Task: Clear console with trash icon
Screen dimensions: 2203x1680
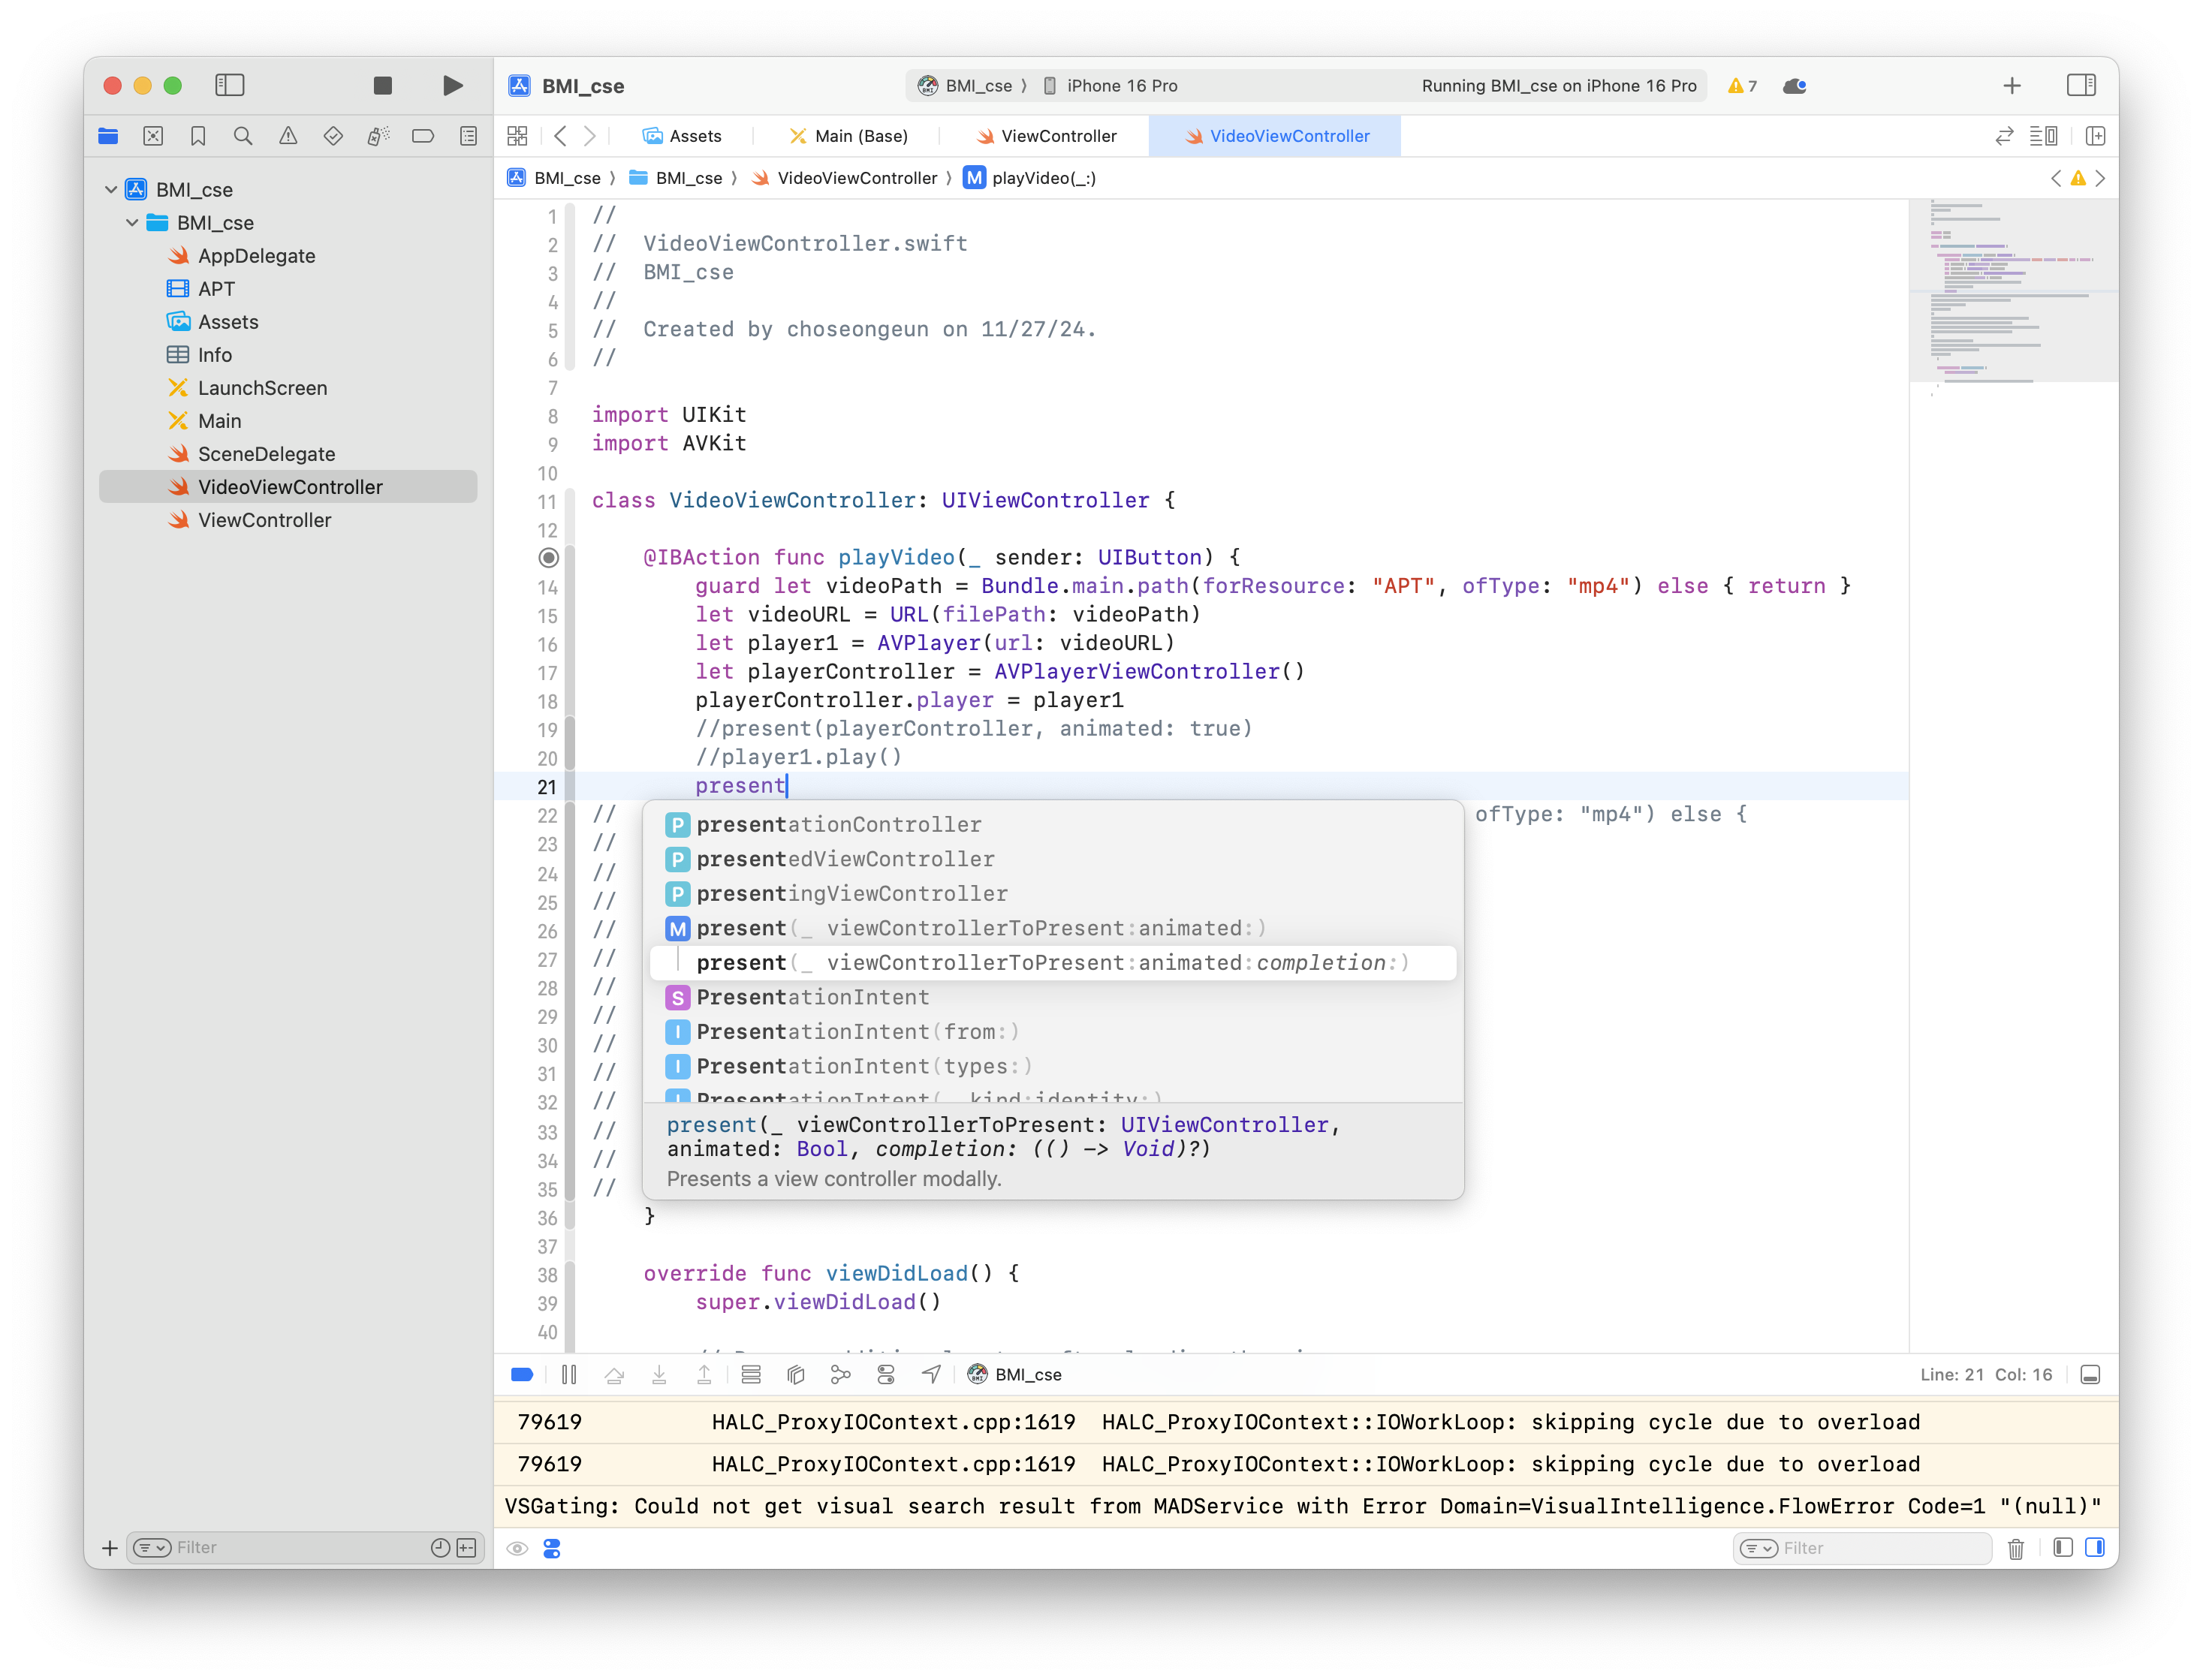Action: pos(2015,1548)
